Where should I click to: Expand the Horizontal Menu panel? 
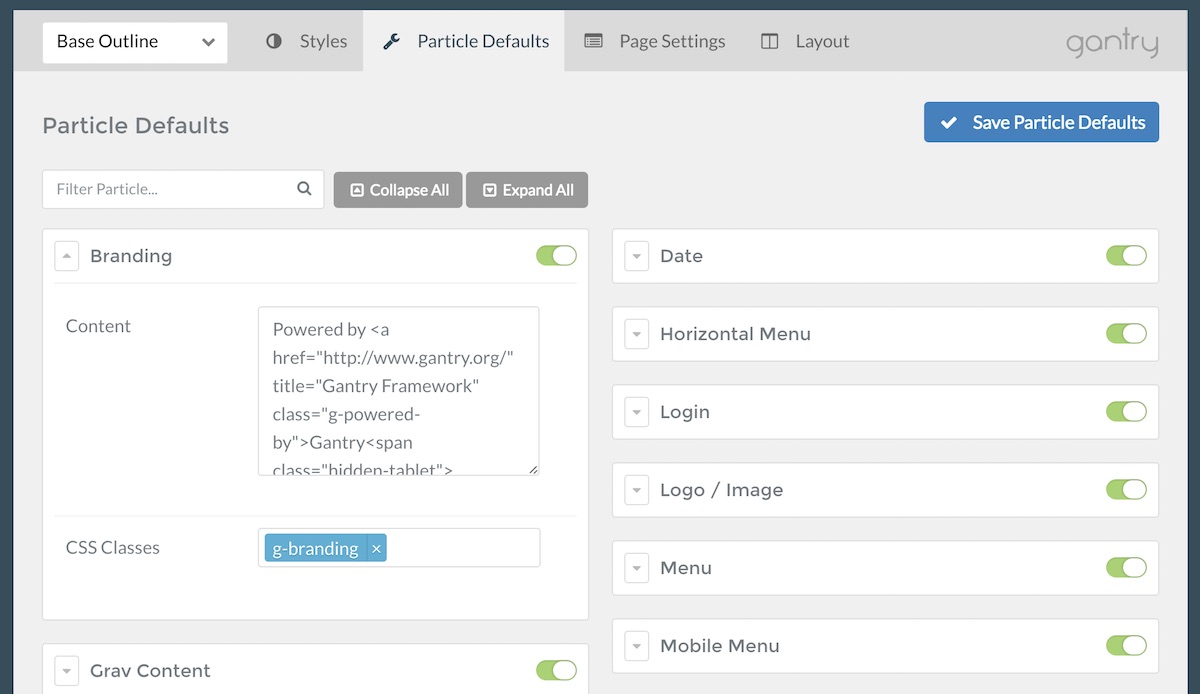636,334
